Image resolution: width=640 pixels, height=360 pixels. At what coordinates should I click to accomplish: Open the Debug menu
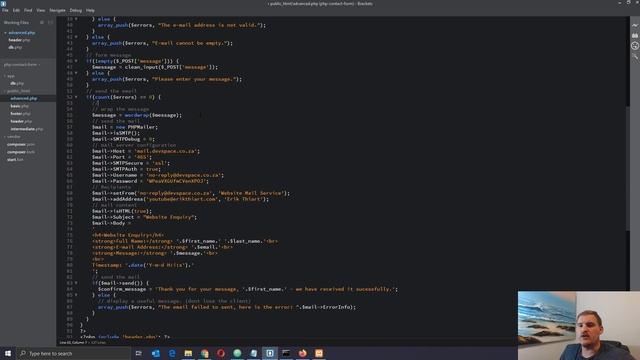76,10
